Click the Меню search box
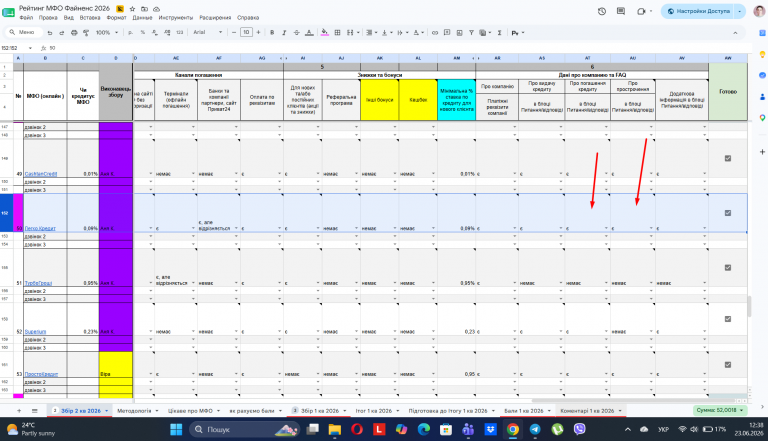 (24, 32)
